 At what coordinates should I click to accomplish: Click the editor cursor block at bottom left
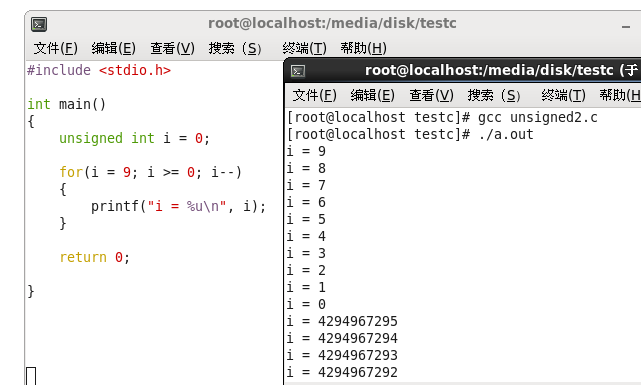point(31,376)
